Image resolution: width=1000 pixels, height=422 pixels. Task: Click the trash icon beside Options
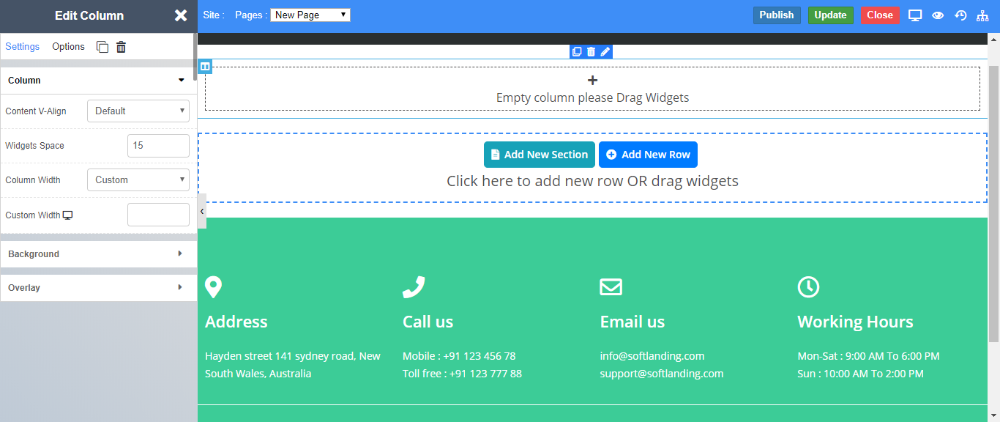click(121, 47)
